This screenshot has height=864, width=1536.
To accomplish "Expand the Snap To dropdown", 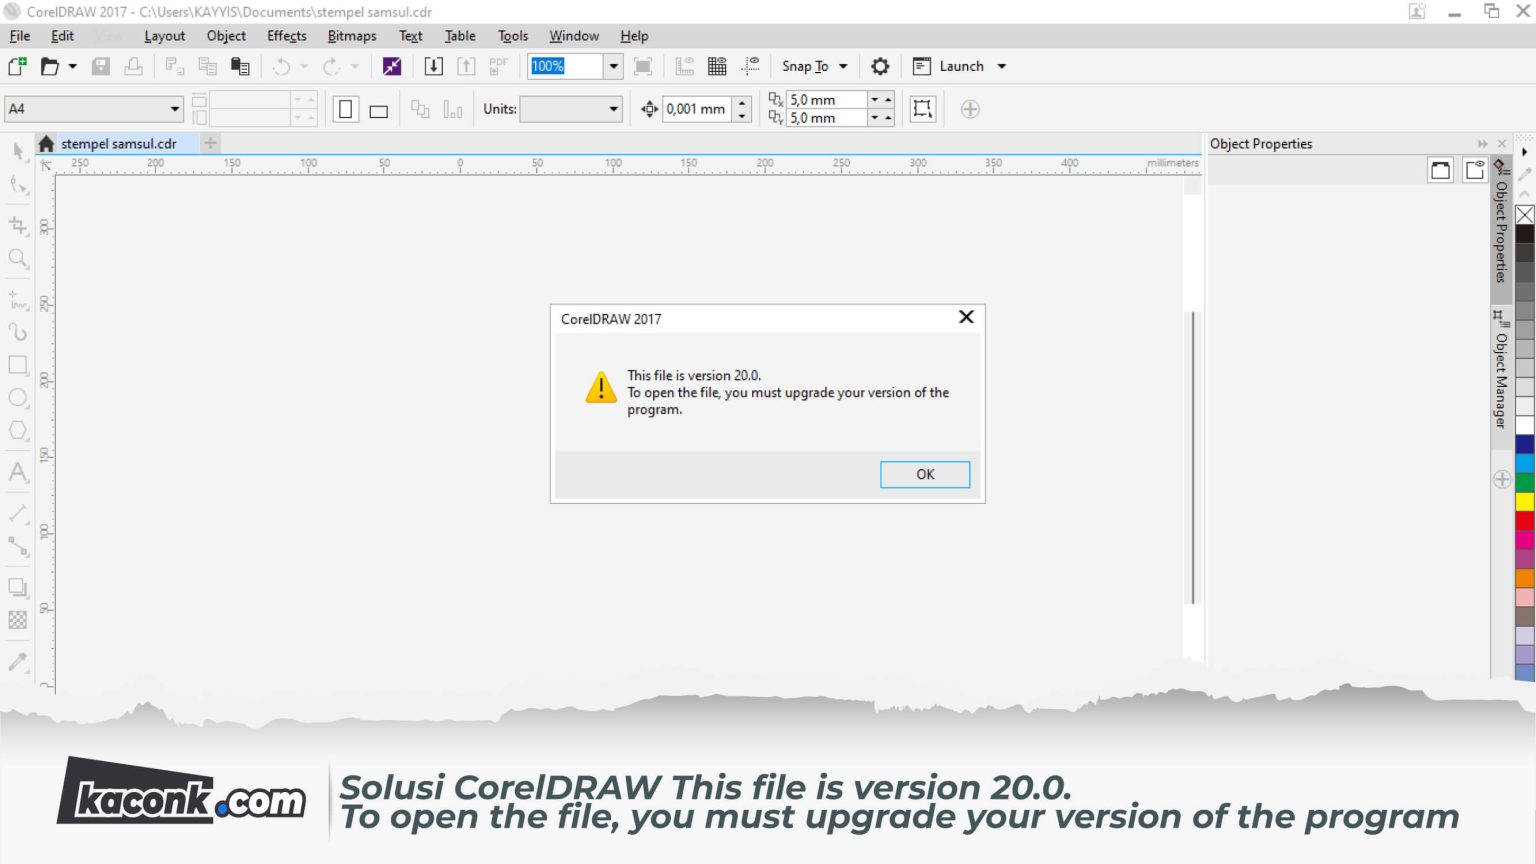I will (x=843, y=66).
